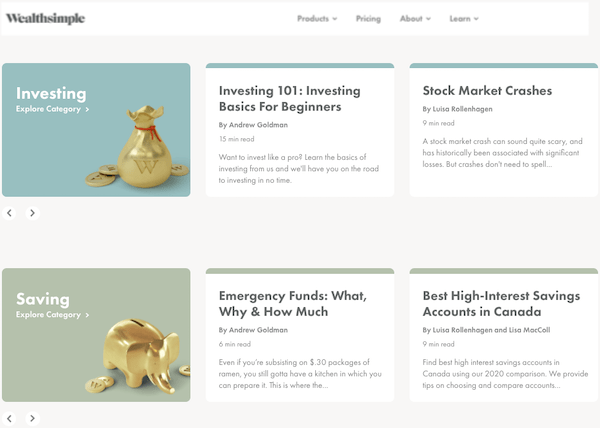Expand the About dropdown menu

point(415,19)
